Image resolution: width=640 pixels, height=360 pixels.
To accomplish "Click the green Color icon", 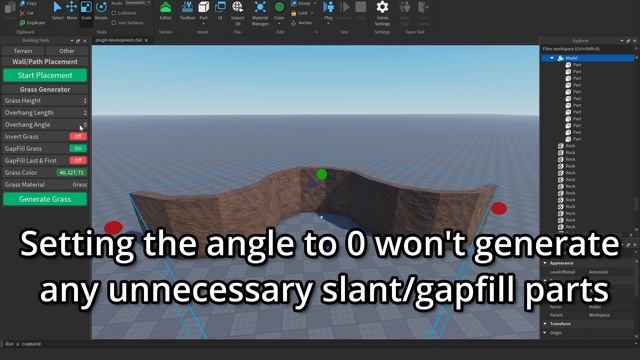I will tap(279, 7).
